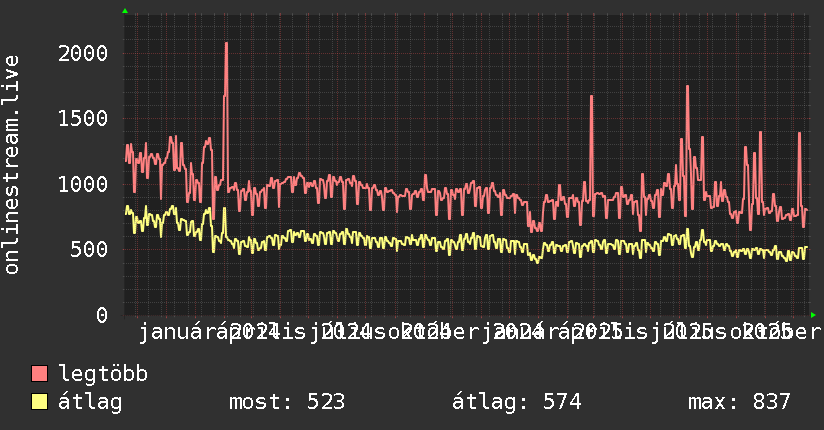Click the legtöbb legend label

coord(103,373)
